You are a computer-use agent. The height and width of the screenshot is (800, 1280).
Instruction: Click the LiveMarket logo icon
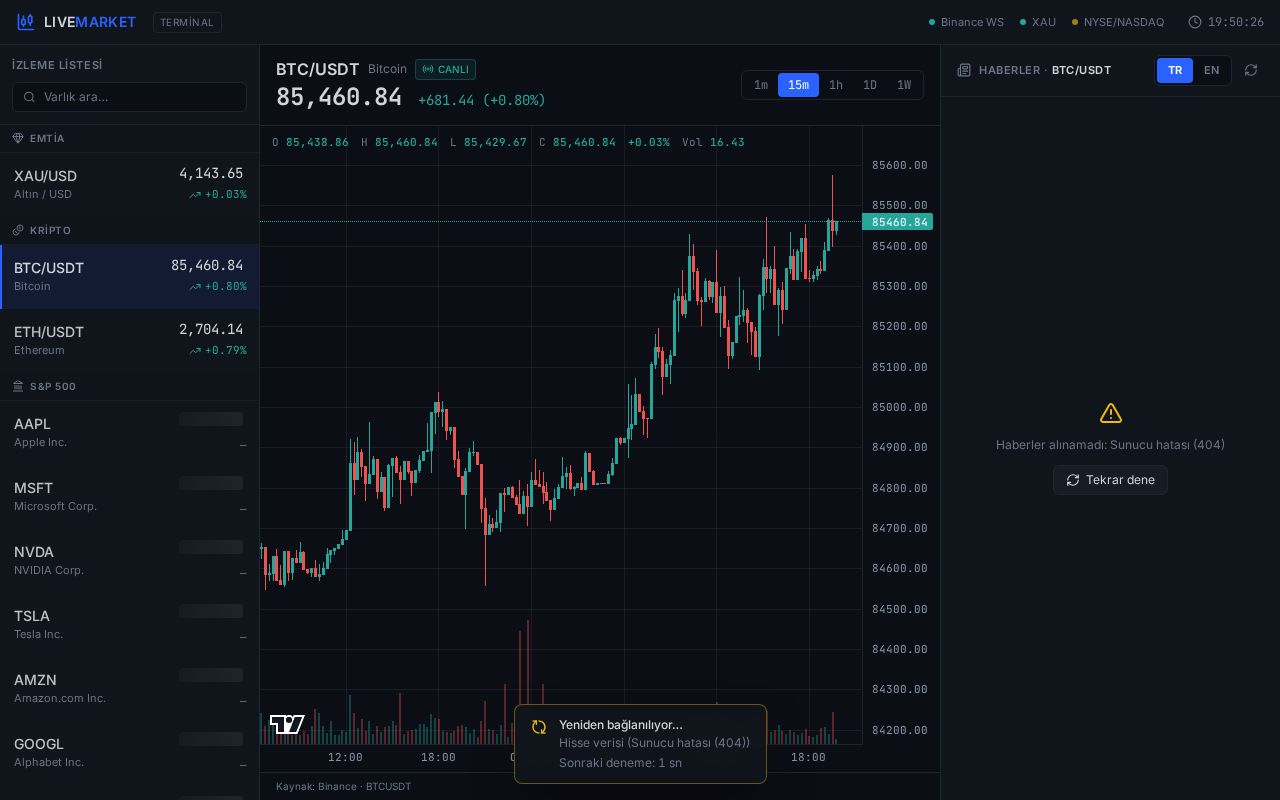(26, 22)
